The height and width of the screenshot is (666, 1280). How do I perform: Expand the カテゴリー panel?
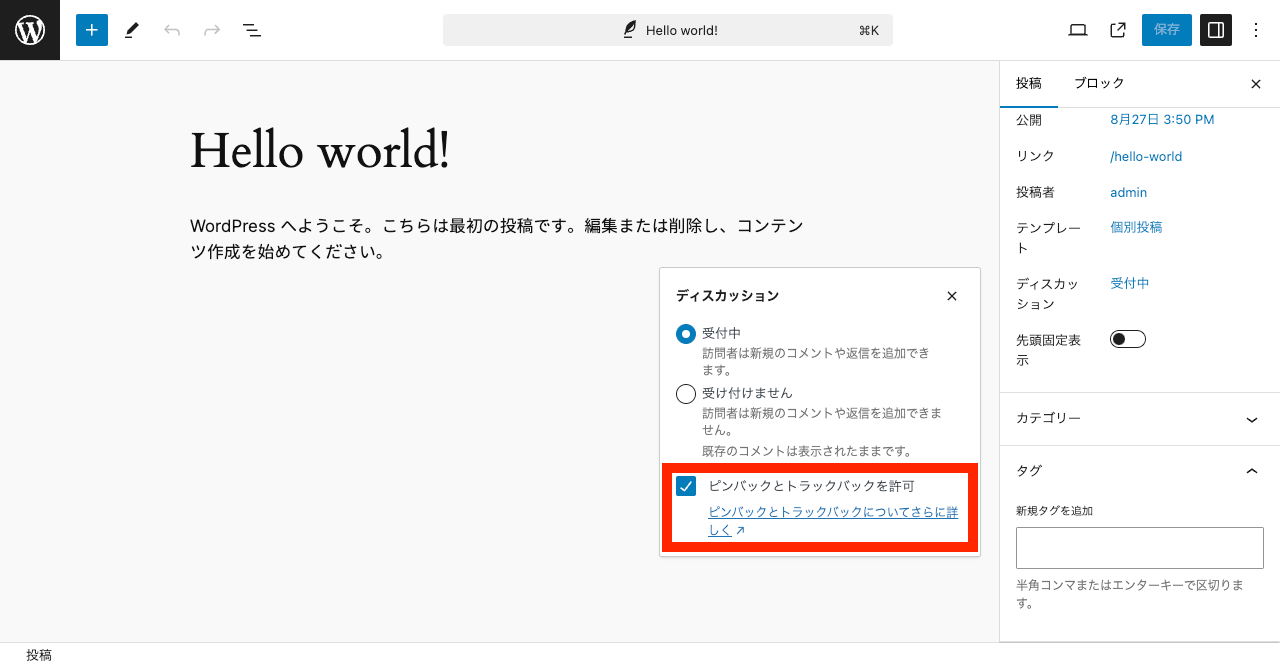click(1140, 419)
